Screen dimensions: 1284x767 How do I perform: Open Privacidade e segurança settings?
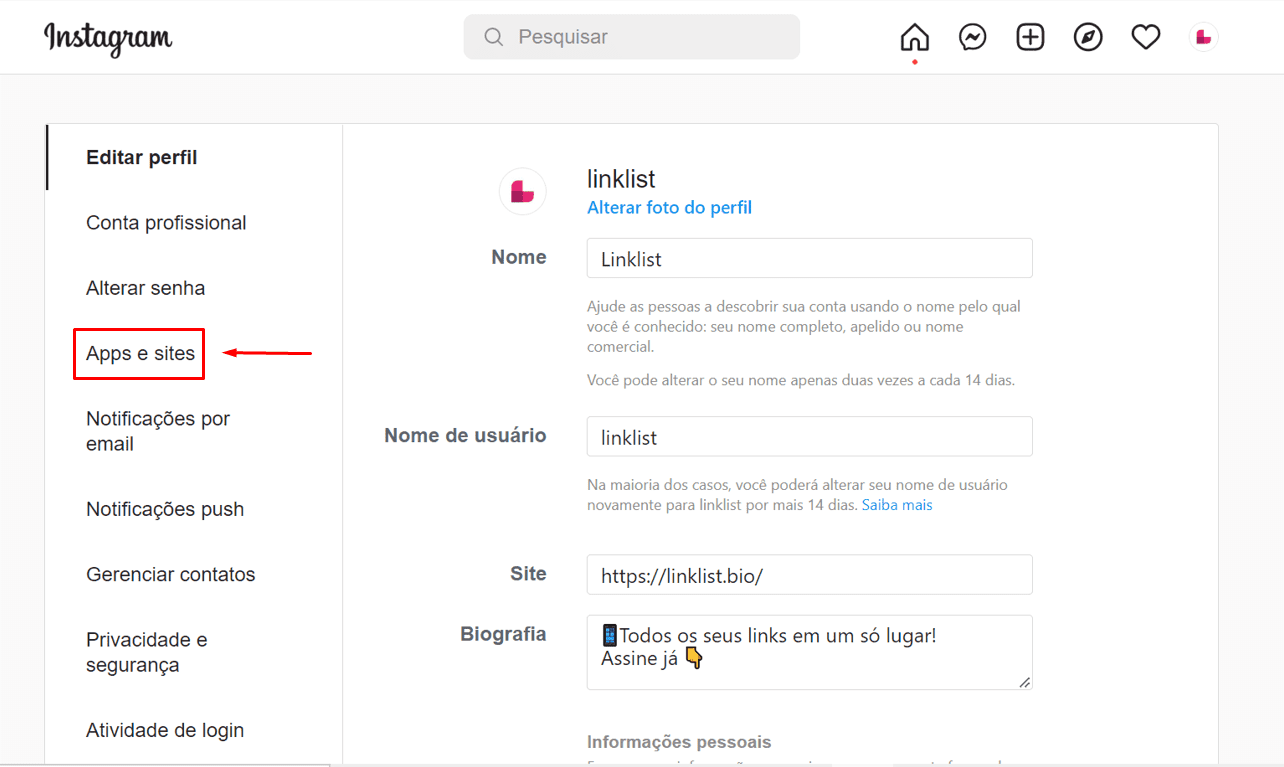point(147,652)
